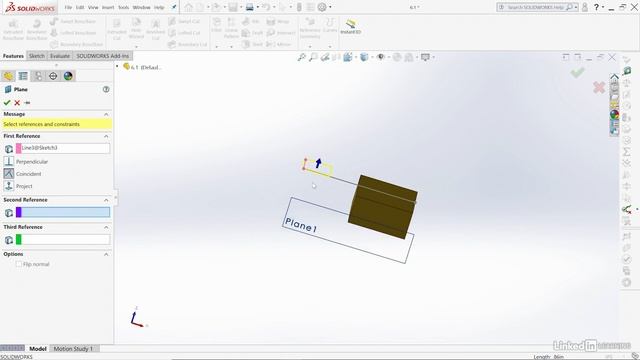Click the pushpin keep-visible icon in the Plane panel
640x360 pixels.
point(27,103)
